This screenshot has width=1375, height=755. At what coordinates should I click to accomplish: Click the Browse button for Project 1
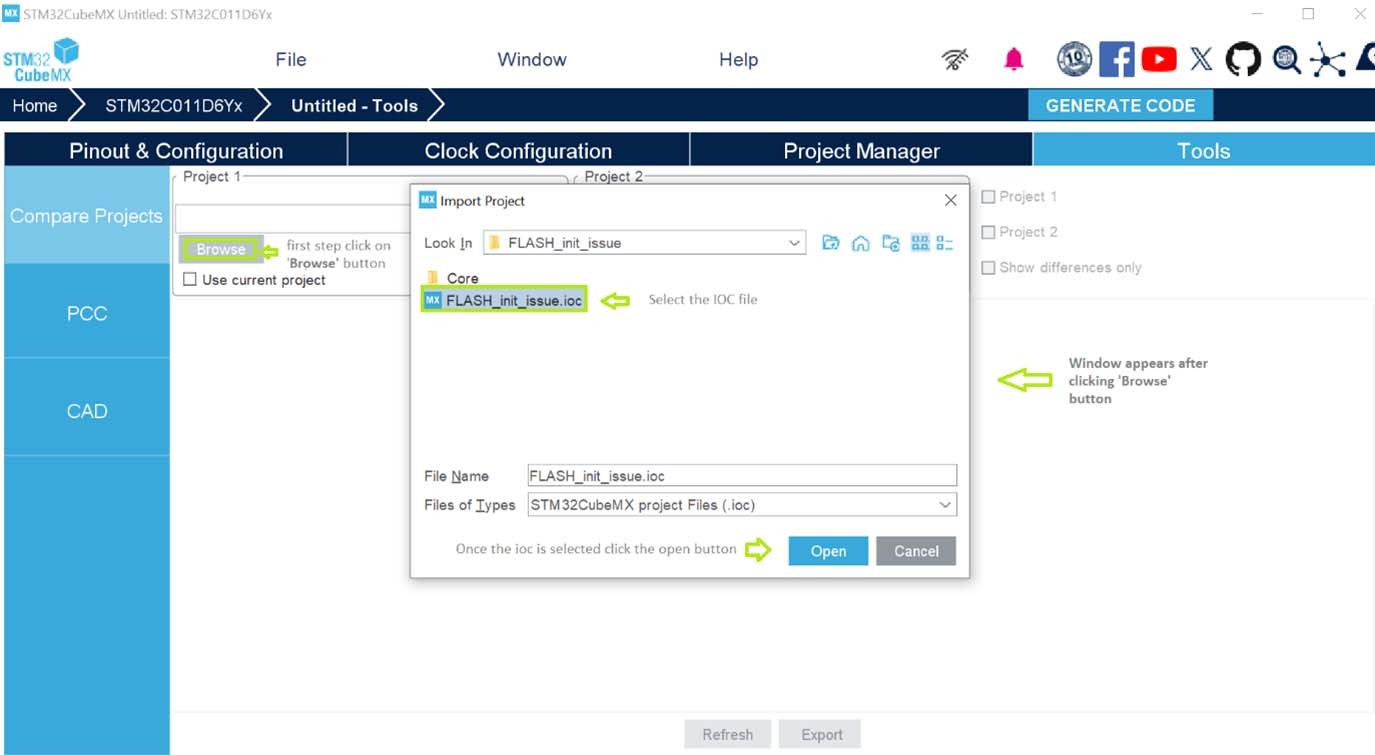tap(221, 250)
